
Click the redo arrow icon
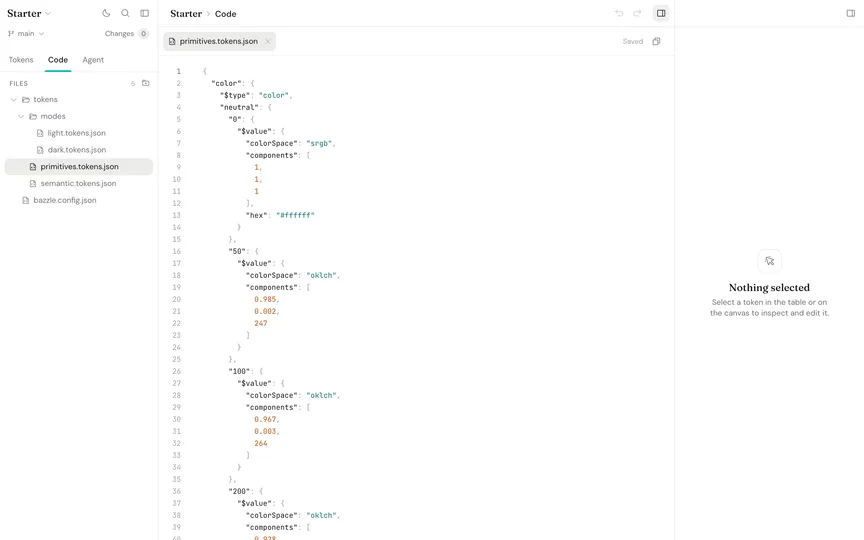(x=637, y=13)
